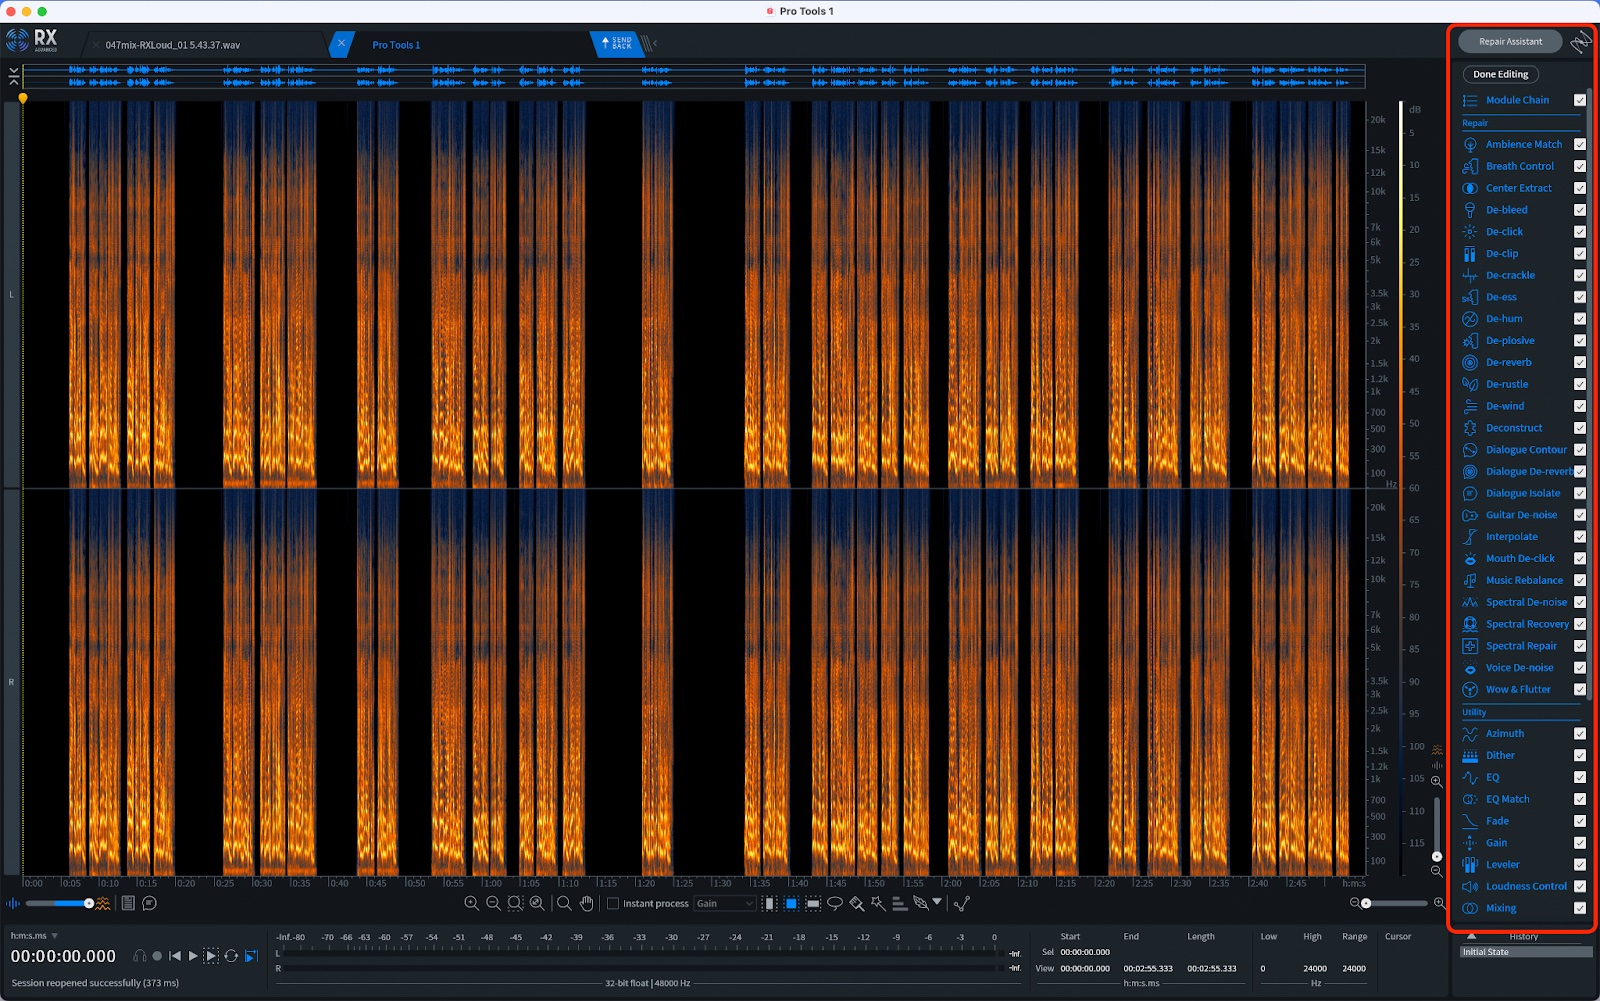
Task: Close the Pro Tools 1 tab
Action: 341,44
